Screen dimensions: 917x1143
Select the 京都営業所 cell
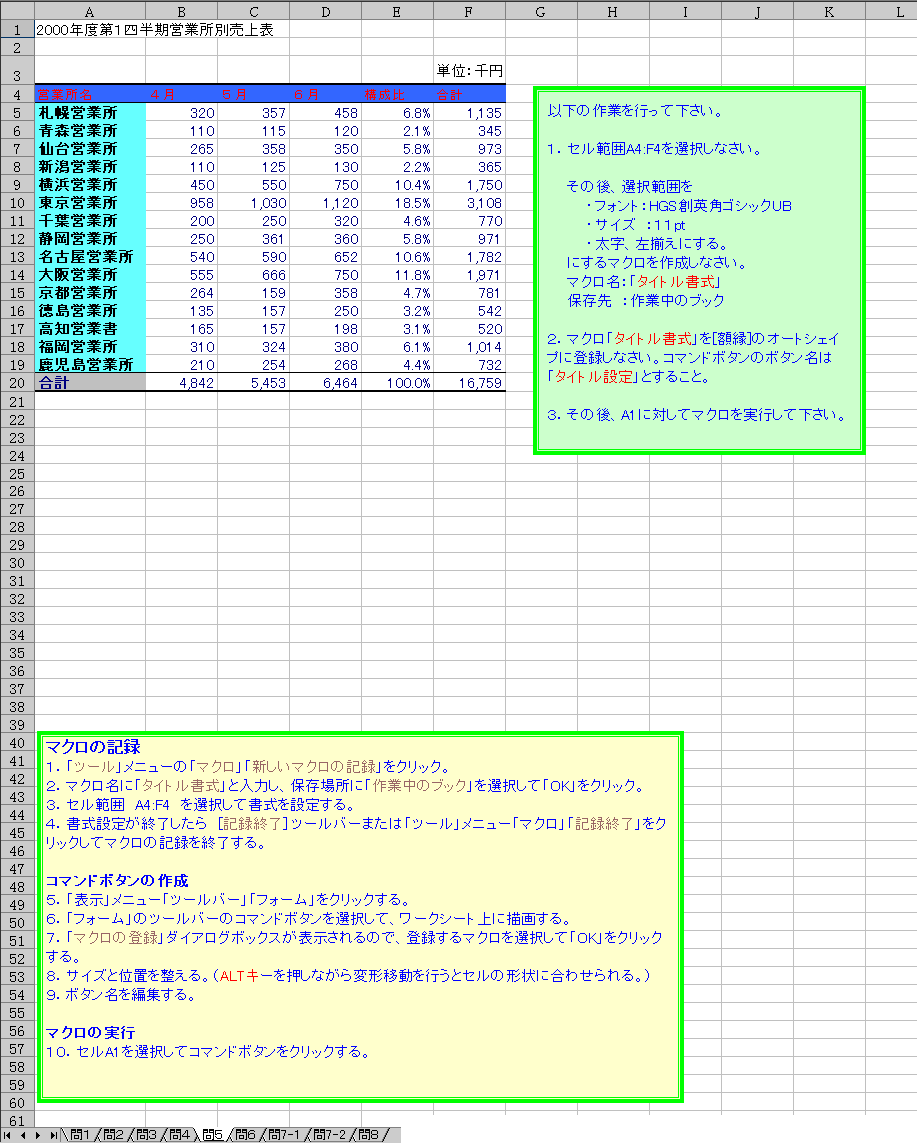(x=90, y=293)
